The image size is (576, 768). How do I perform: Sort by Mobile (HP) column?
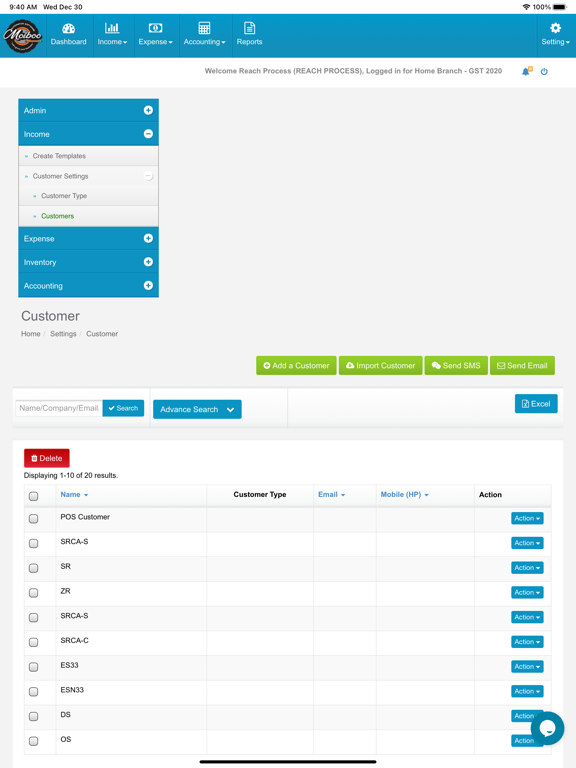click(x=405, y=495)
